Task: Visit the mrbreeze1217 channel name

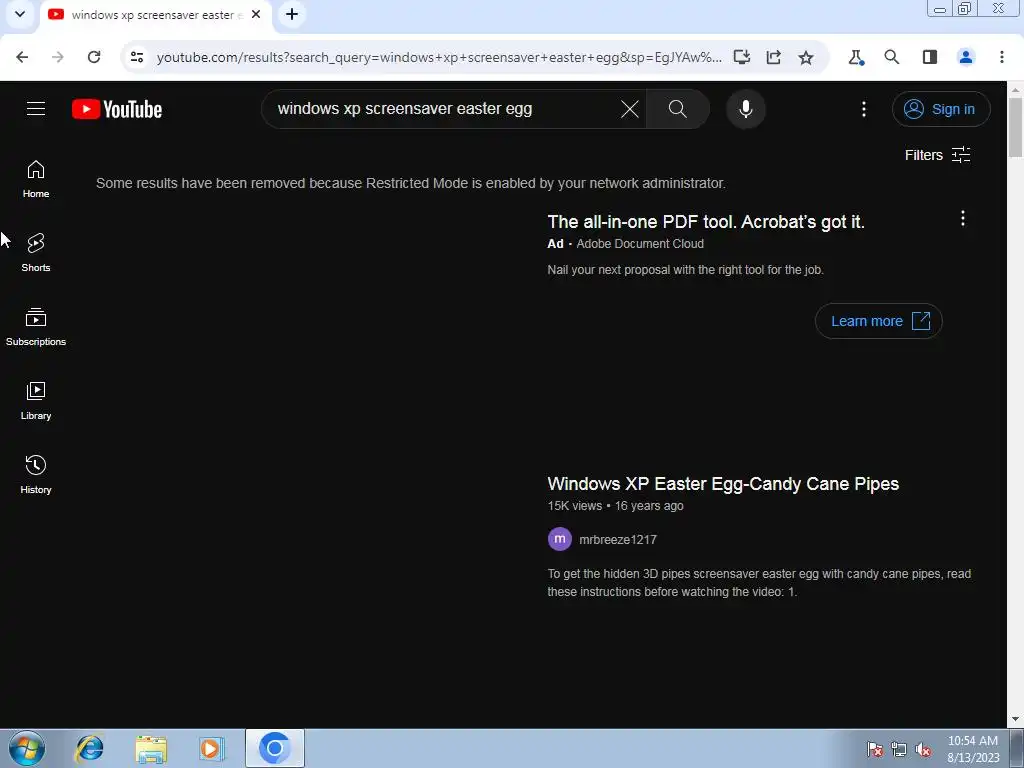Action: coord(618,539)
